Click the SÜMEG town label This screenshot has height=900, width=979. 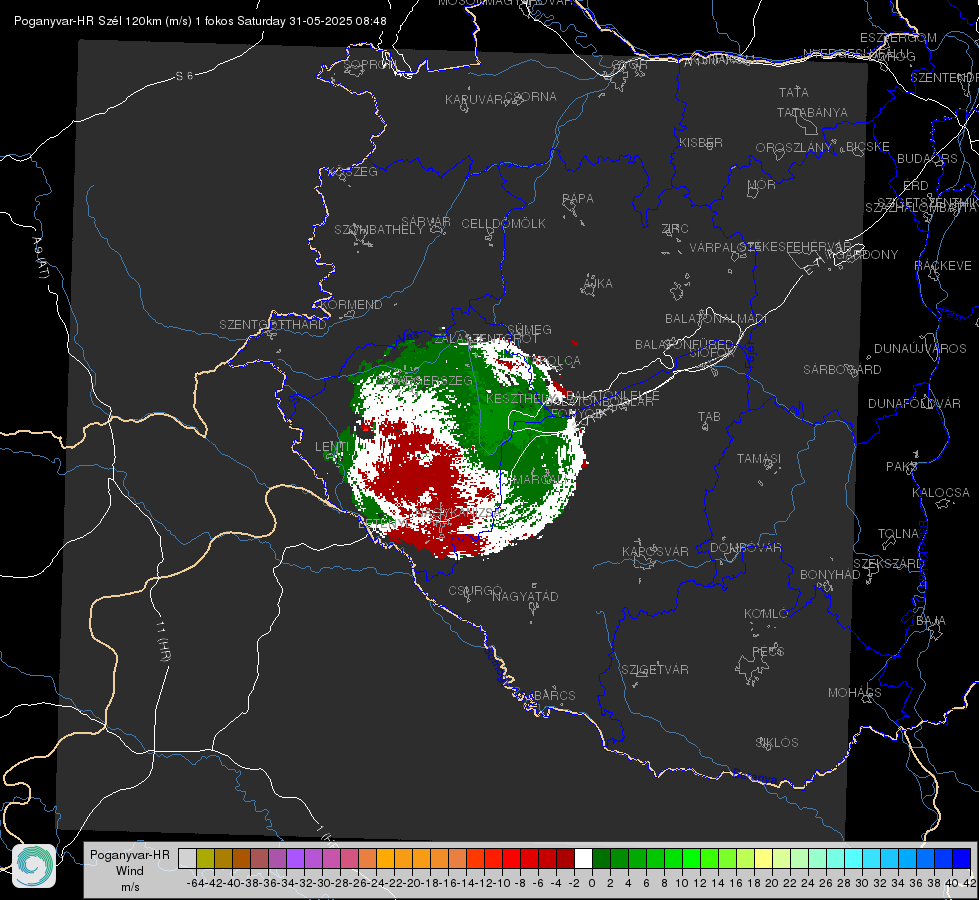click(x=529, y=329)
